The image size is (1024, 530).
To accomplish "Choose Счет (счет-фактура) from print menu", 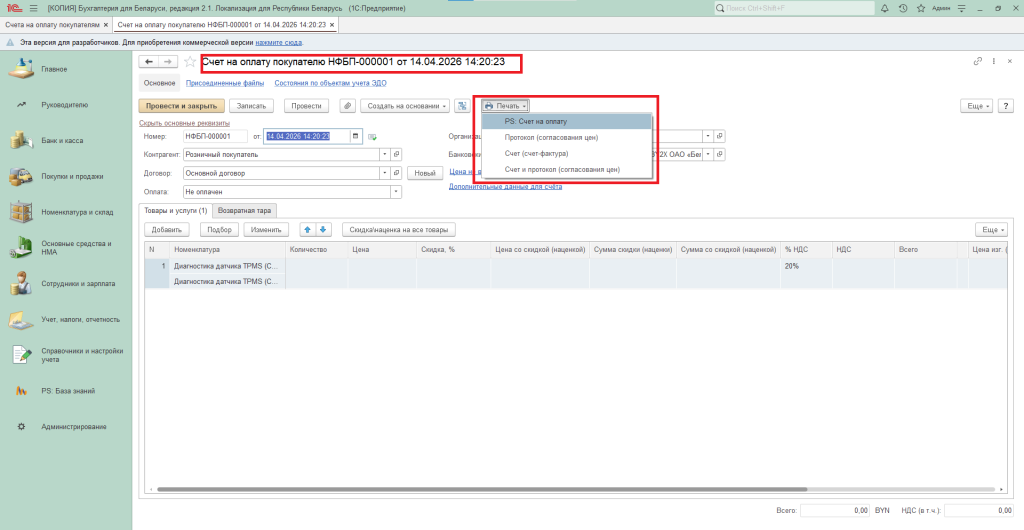I will click(x=536, y=153).
